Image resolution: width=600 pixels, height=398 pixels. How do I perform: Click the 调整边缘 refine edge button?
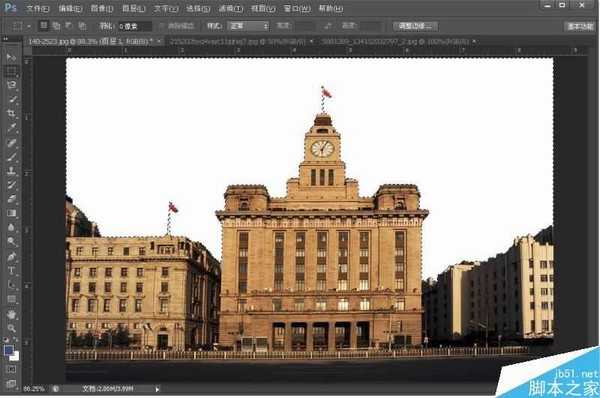tap(416, 26)
